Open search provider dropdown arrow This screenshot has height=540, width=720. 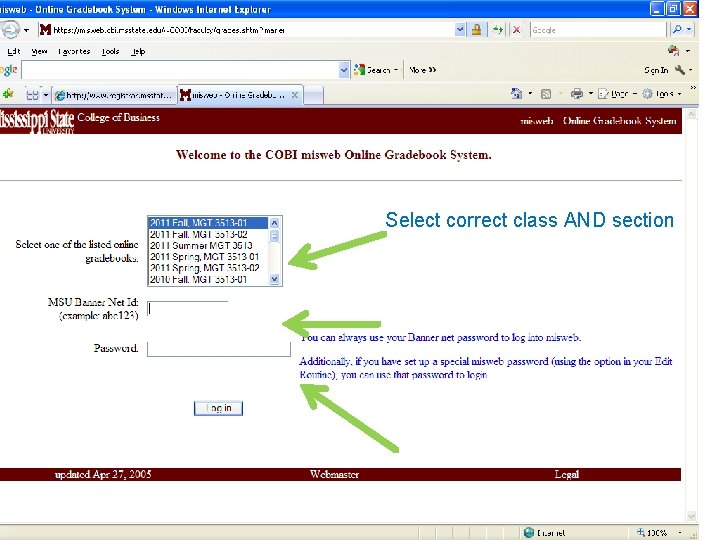(689, 30)
